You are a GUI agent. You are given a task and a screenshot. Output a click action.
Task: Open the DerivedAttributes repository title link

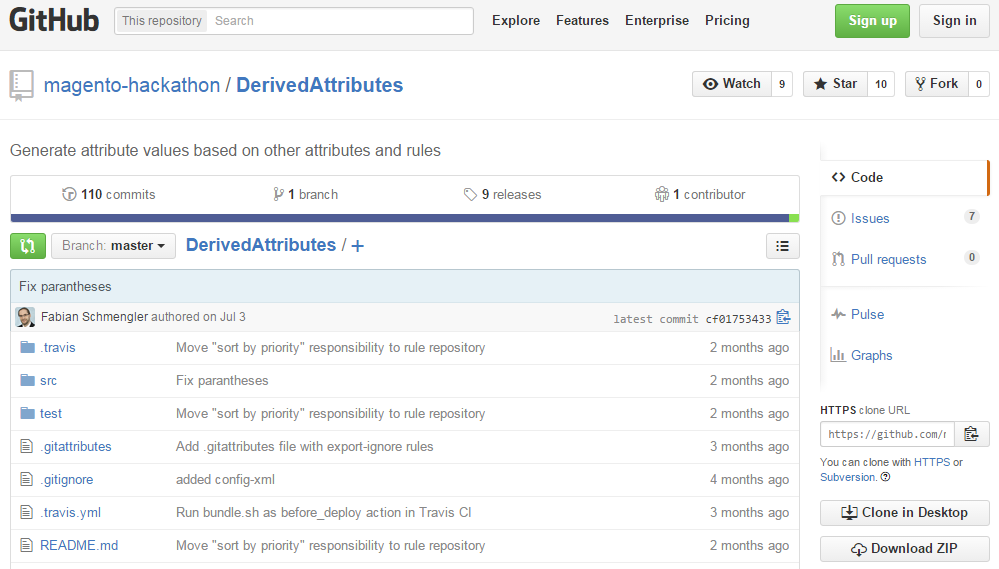click(x=320, y=85)
